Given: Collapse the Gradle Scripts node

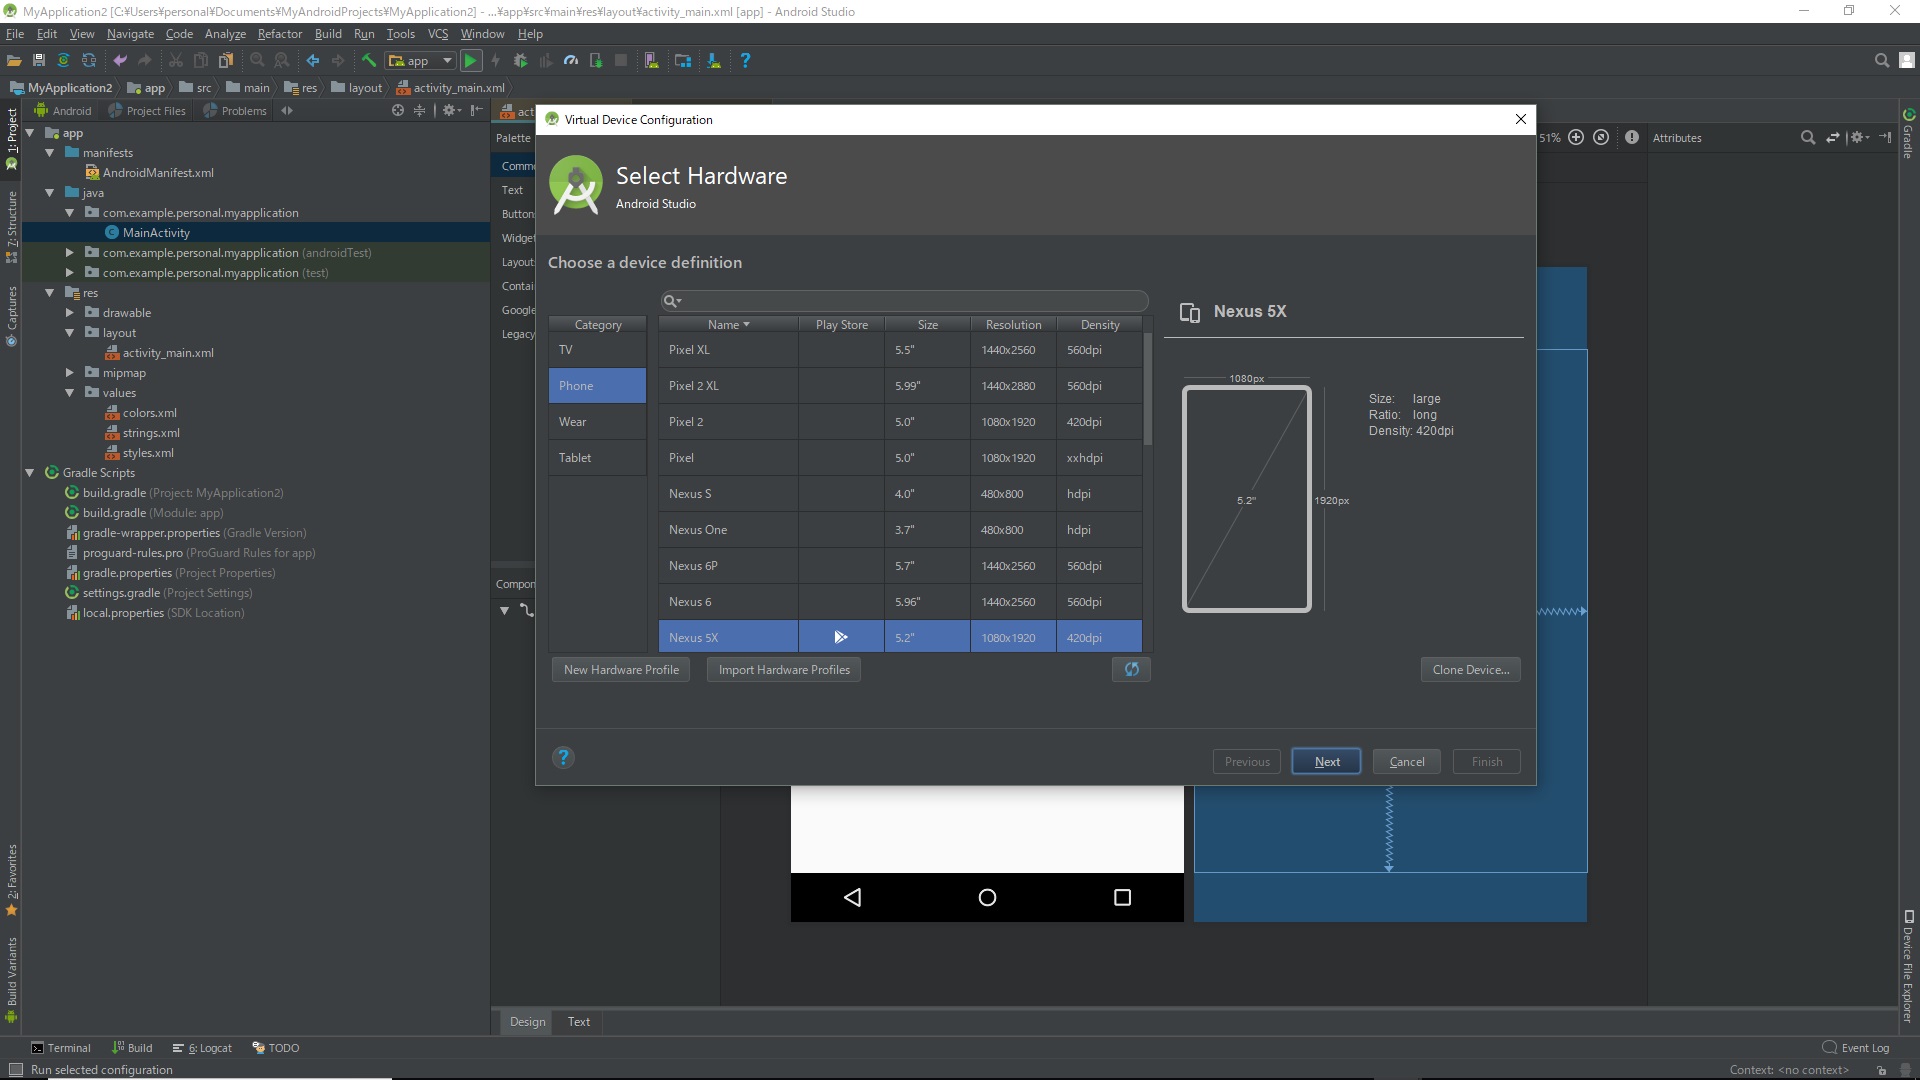Looking at the screenshot, I should click(29, 473).
